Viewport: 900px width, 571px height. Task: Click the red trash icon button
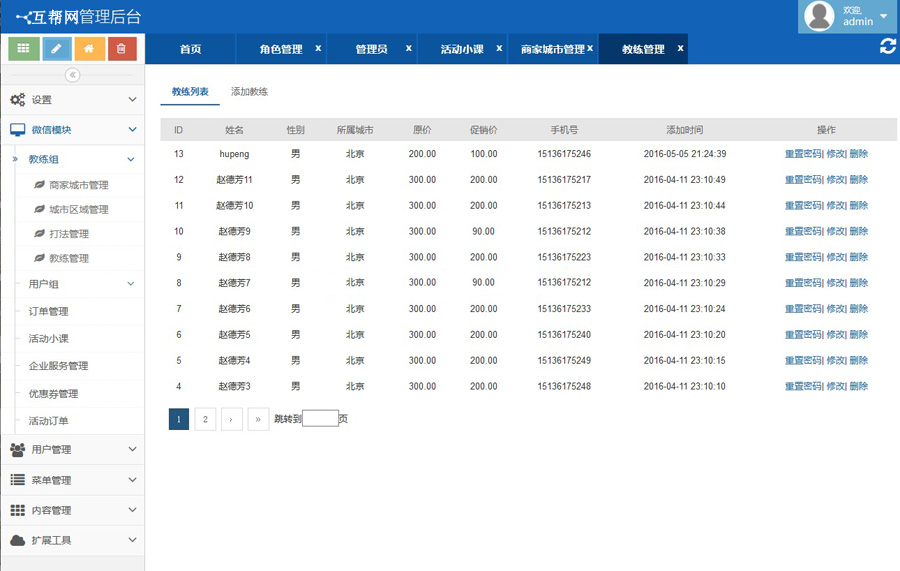click(x=122, y=48)
